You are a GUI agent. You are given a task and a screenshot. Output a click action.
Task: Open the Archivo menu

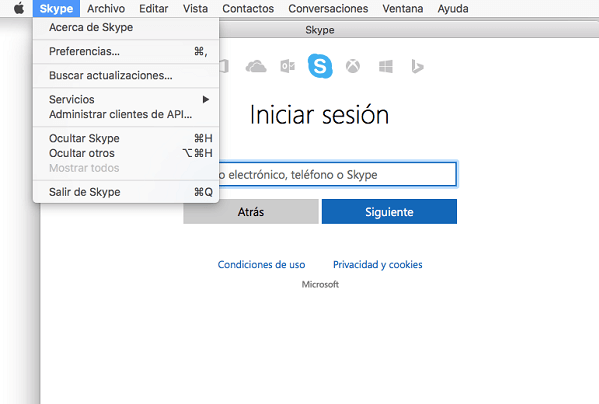pos(106,8)
